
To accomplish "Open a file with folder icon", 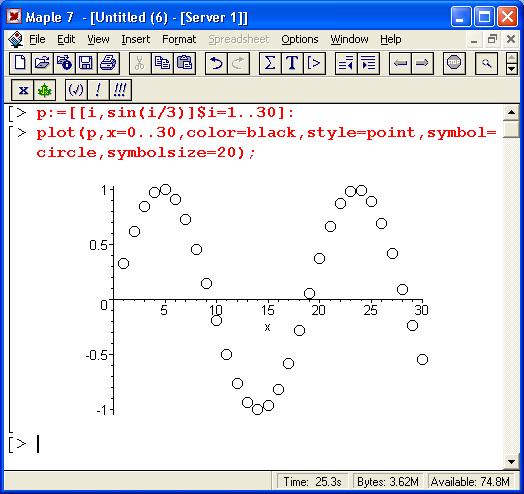I will point(42,63).
